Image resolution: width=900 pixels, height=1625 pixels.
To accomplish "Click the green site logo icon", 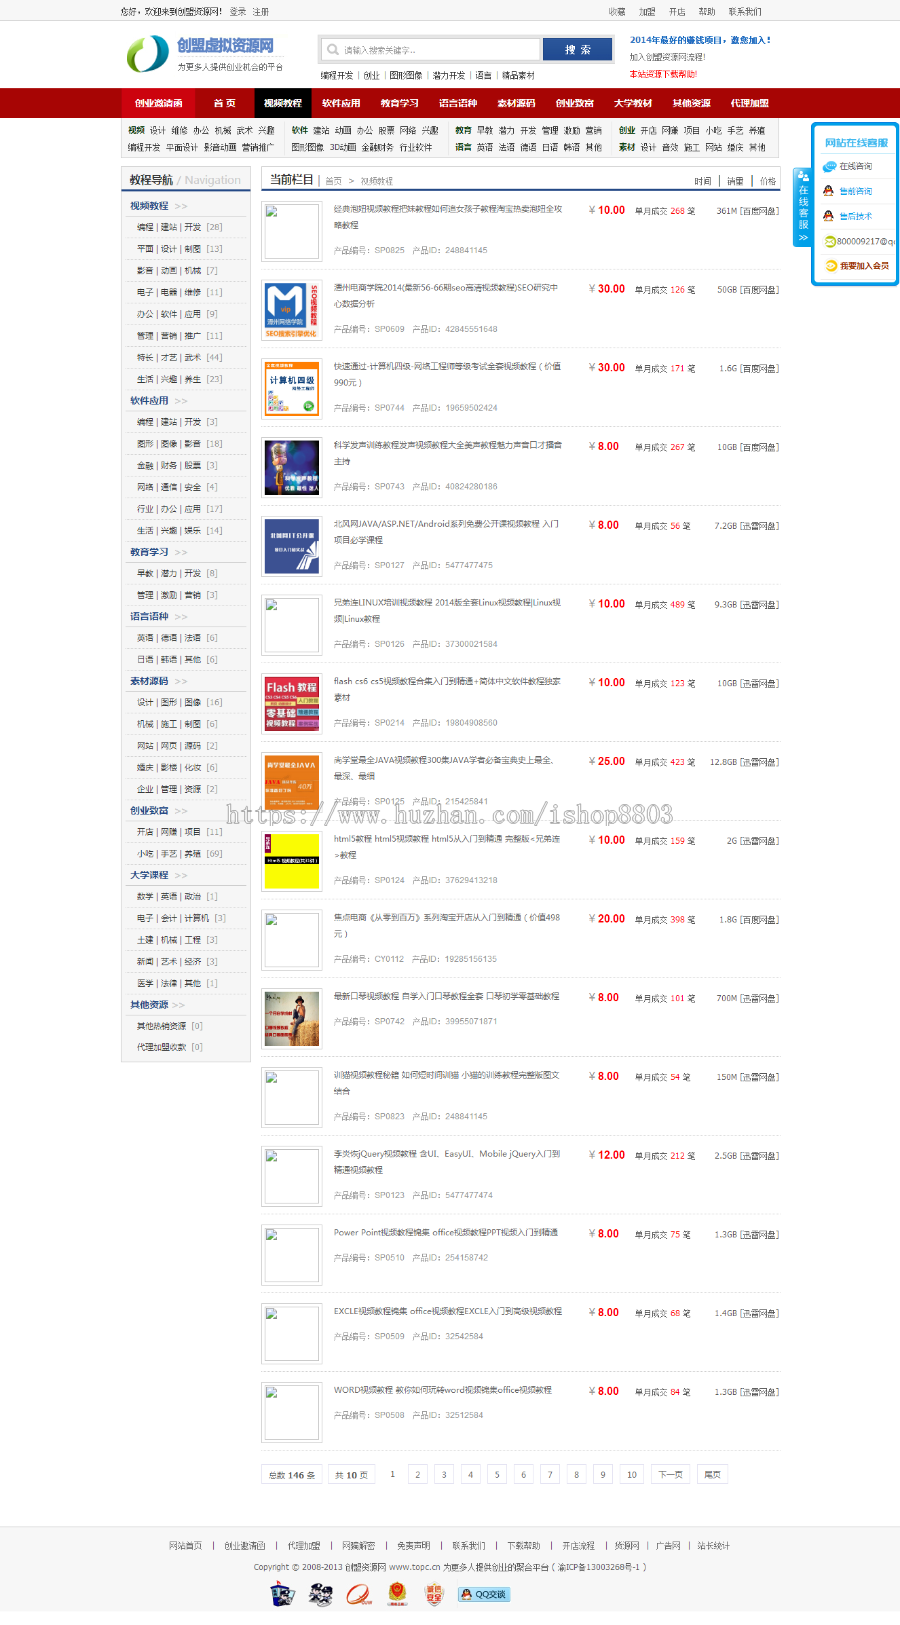I will click(x=147, y=54).
